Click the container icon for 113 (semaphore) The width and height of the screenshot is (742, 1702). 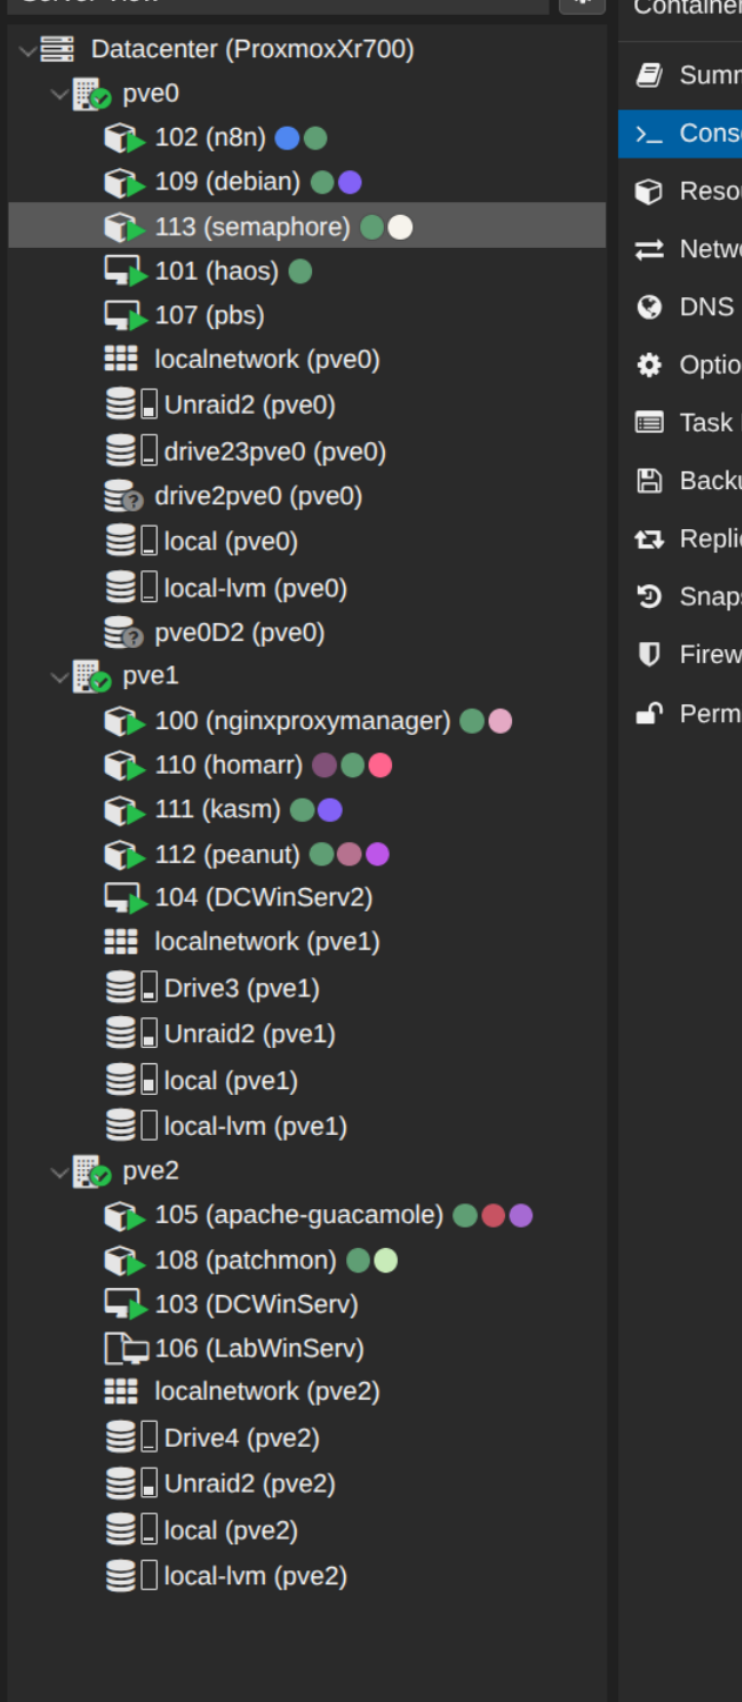pyautogui.click(x=124, y=227)
